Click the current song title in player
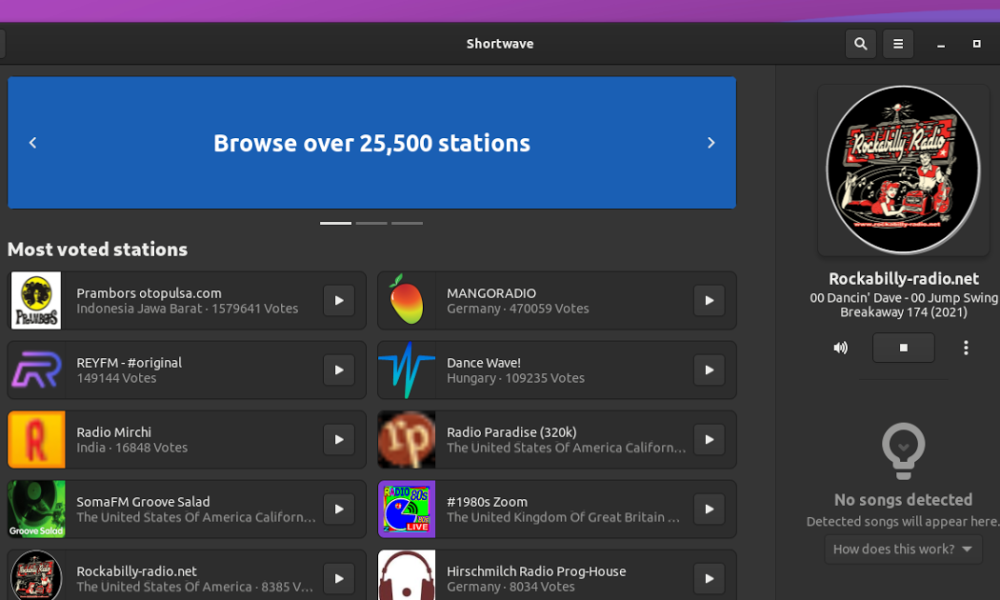 903,305
